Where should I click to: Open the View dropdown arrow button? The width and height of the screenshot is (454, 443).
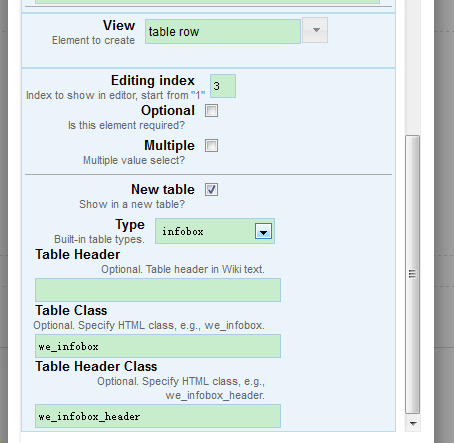pos(315,30)
